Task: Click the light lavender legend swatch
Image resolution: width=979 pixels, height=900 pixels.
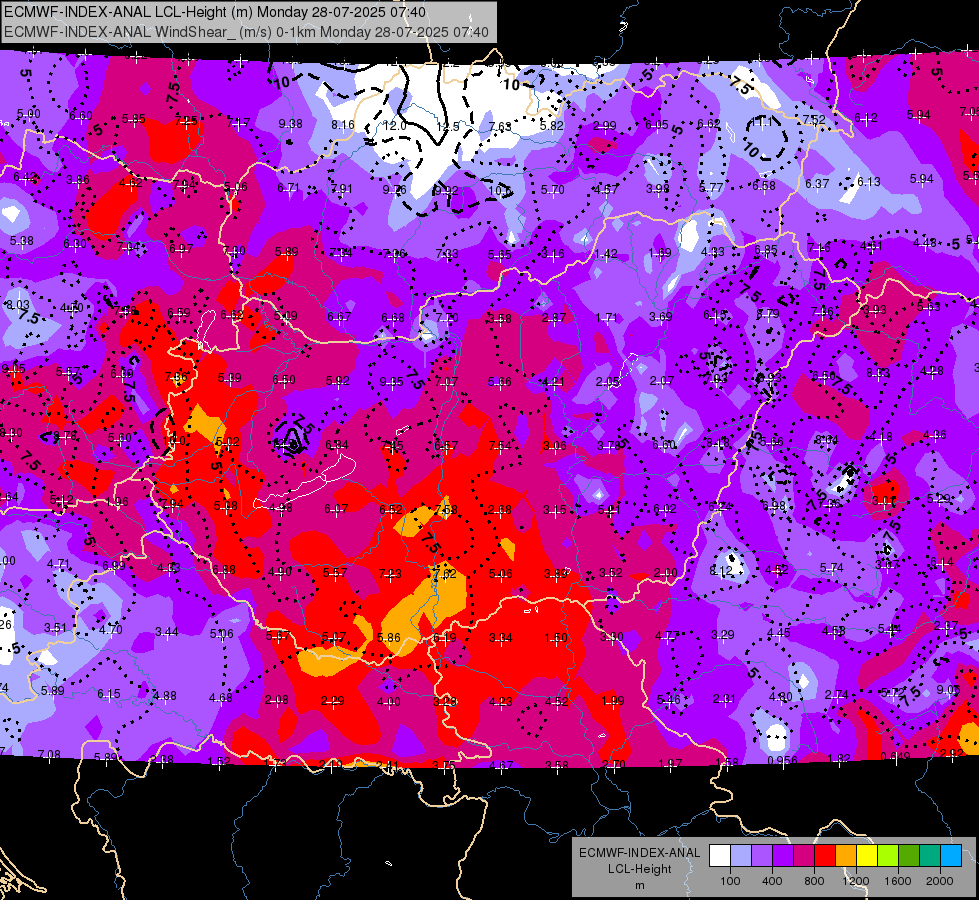Action: 741,856
